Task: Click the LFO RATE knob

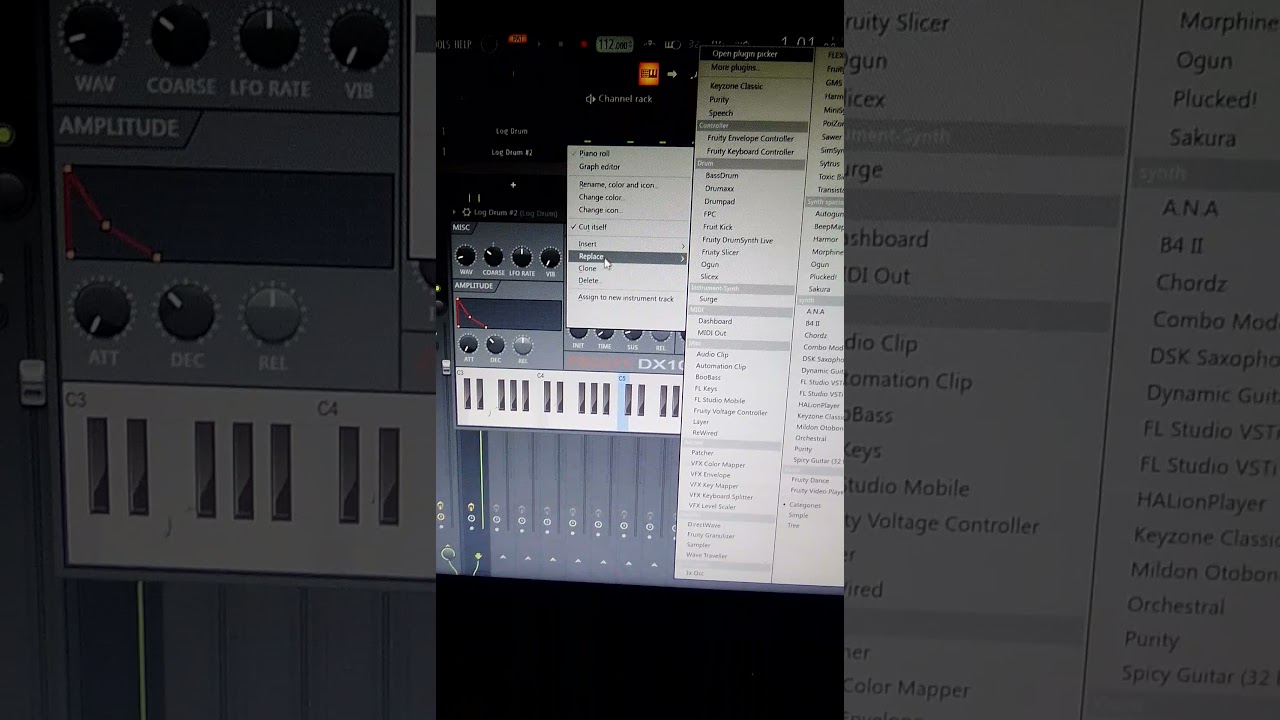Action: 522,258
